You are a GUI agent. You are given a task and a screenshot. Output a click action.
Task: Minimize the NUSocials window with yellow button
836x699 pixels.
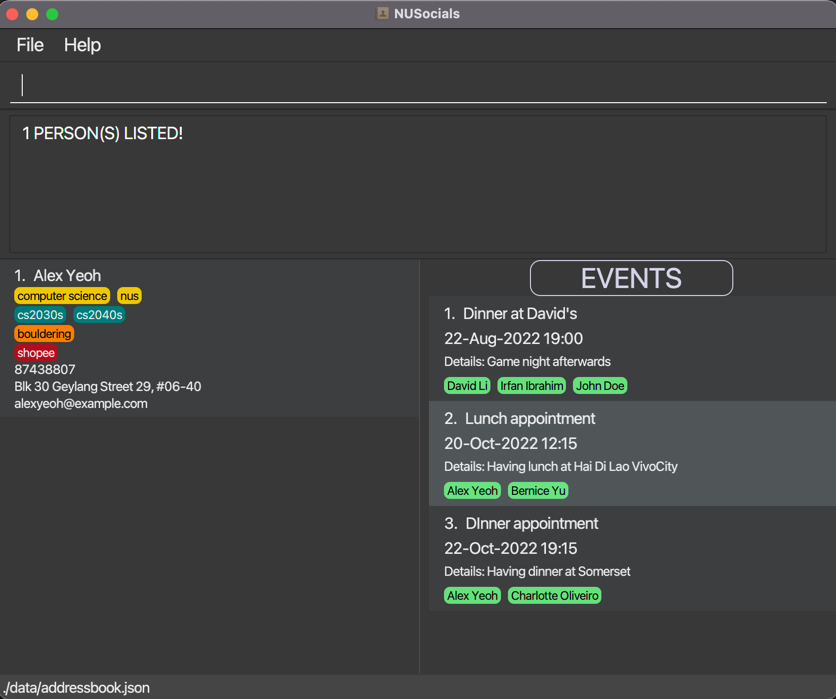click(32, 14)
